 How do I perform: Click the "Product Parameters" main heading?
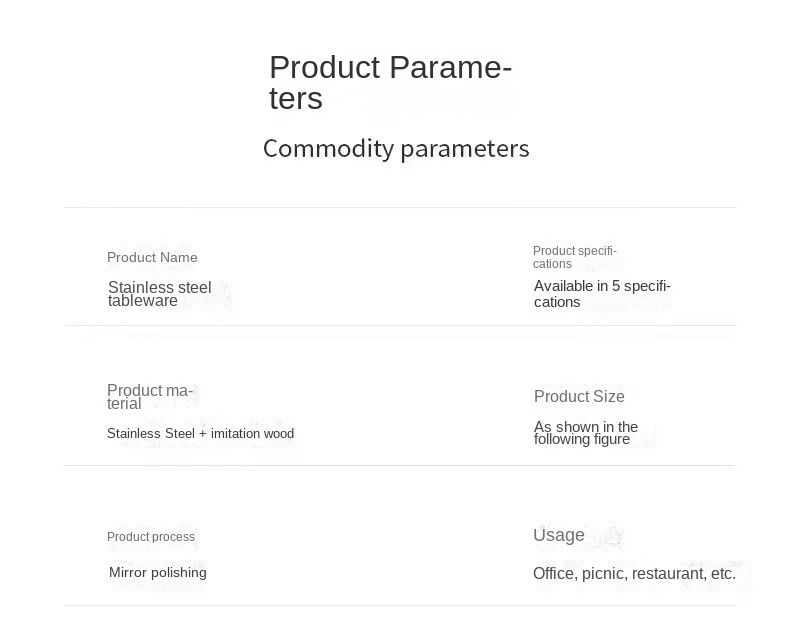[x=390, y=82]
